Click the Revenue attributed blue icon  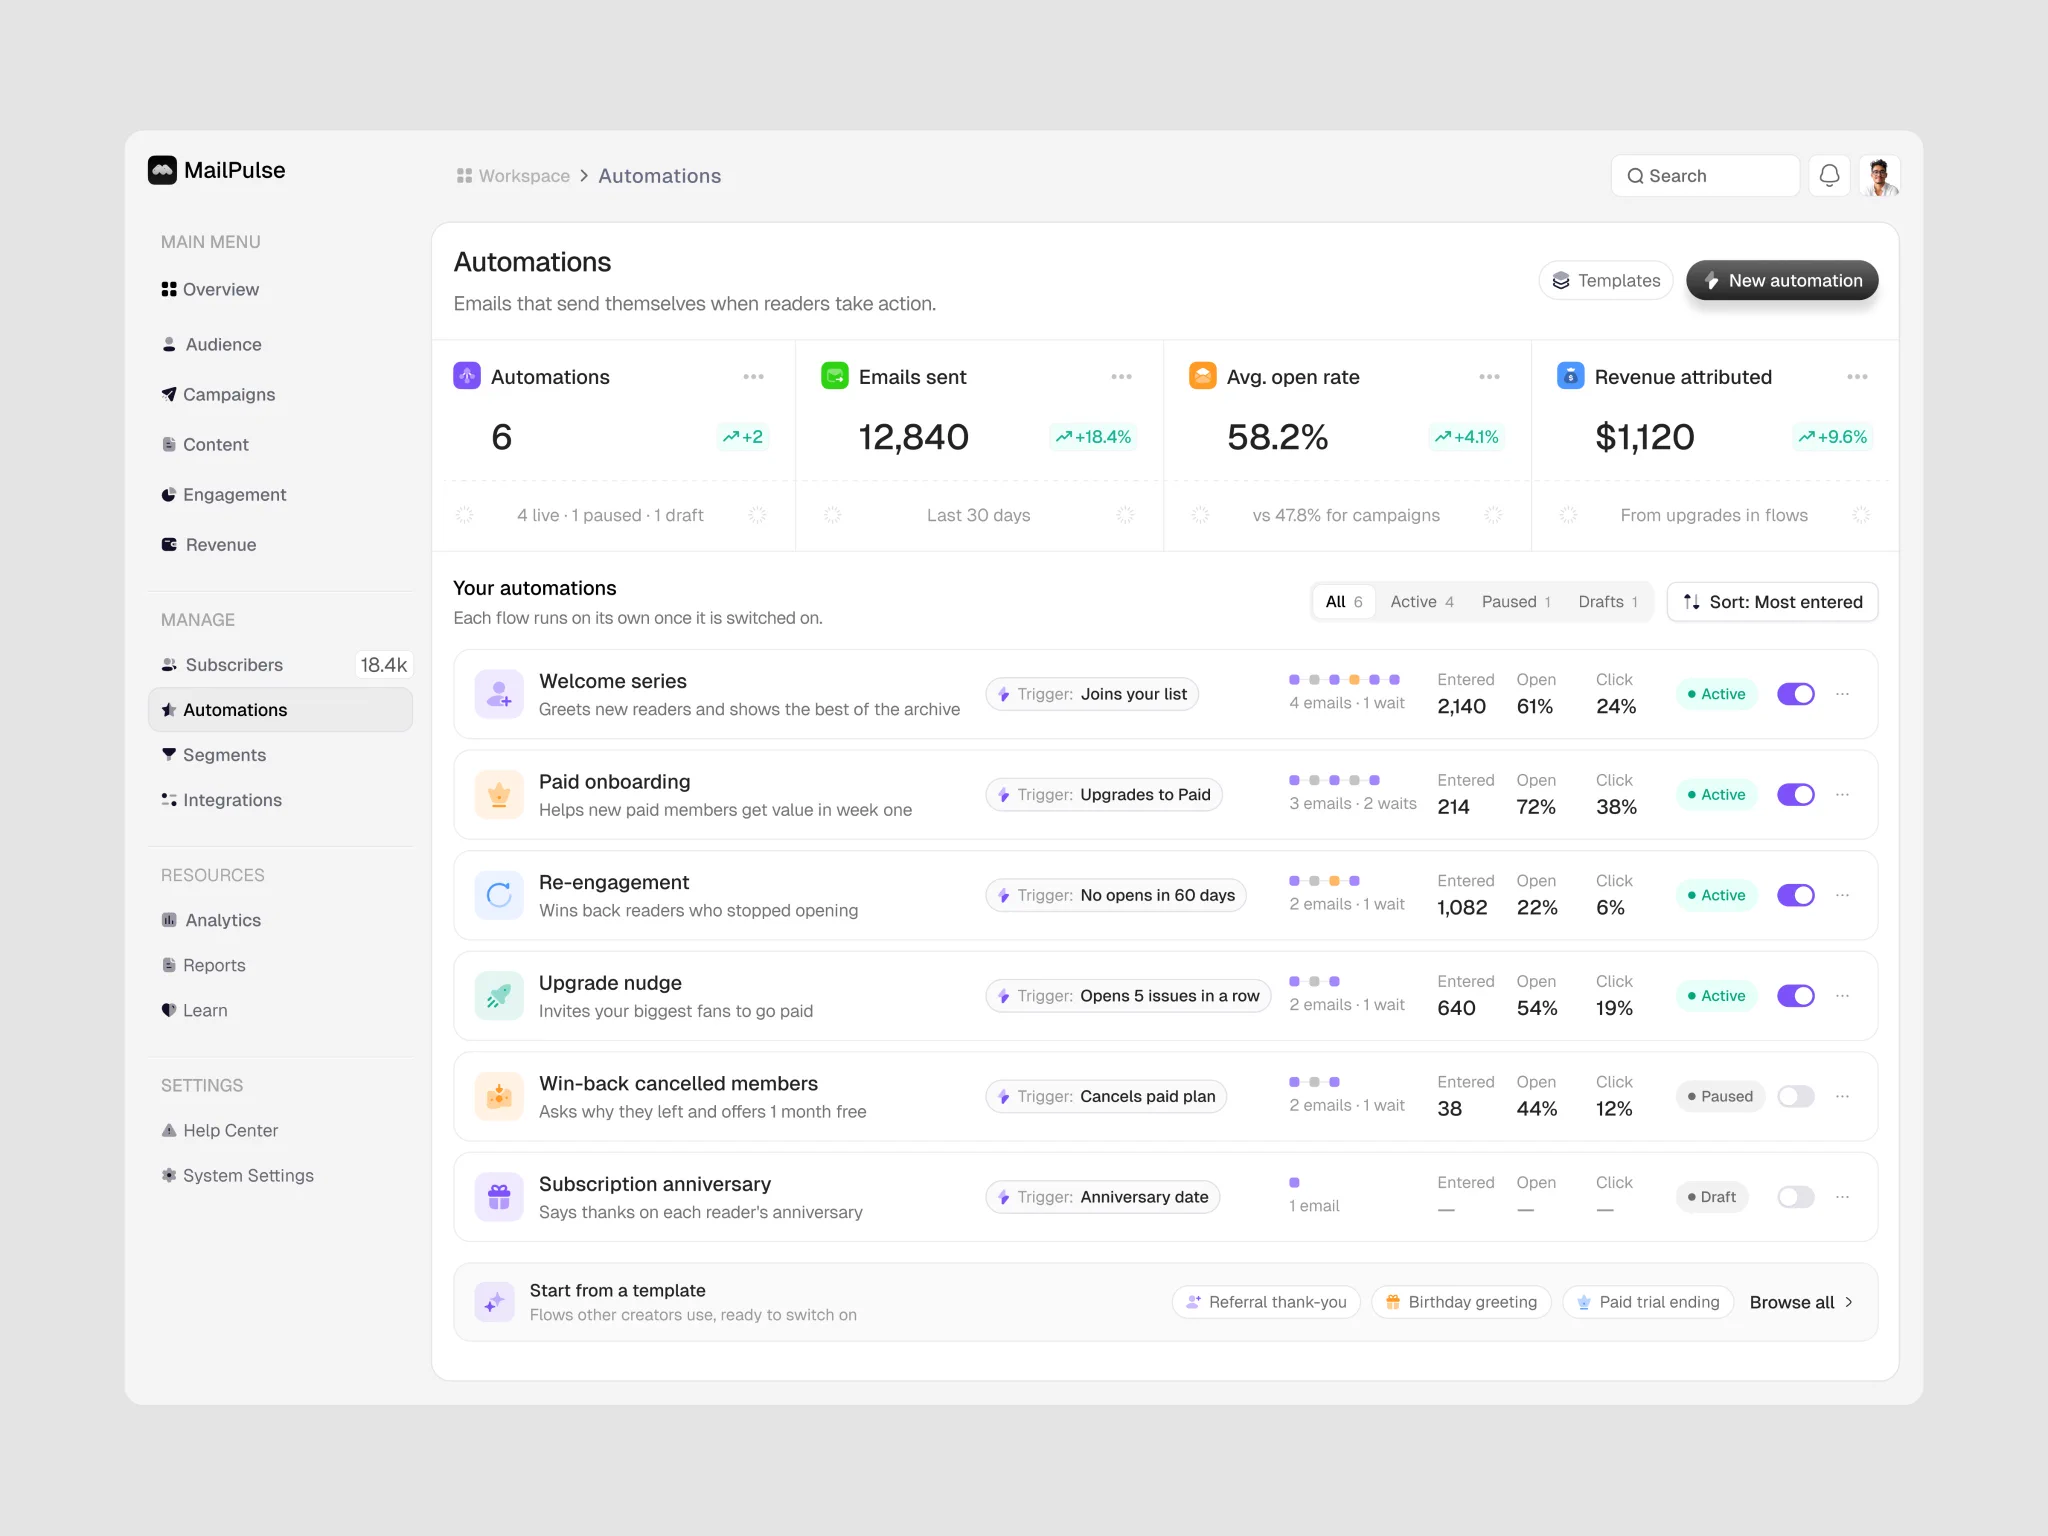point(1571,376)
